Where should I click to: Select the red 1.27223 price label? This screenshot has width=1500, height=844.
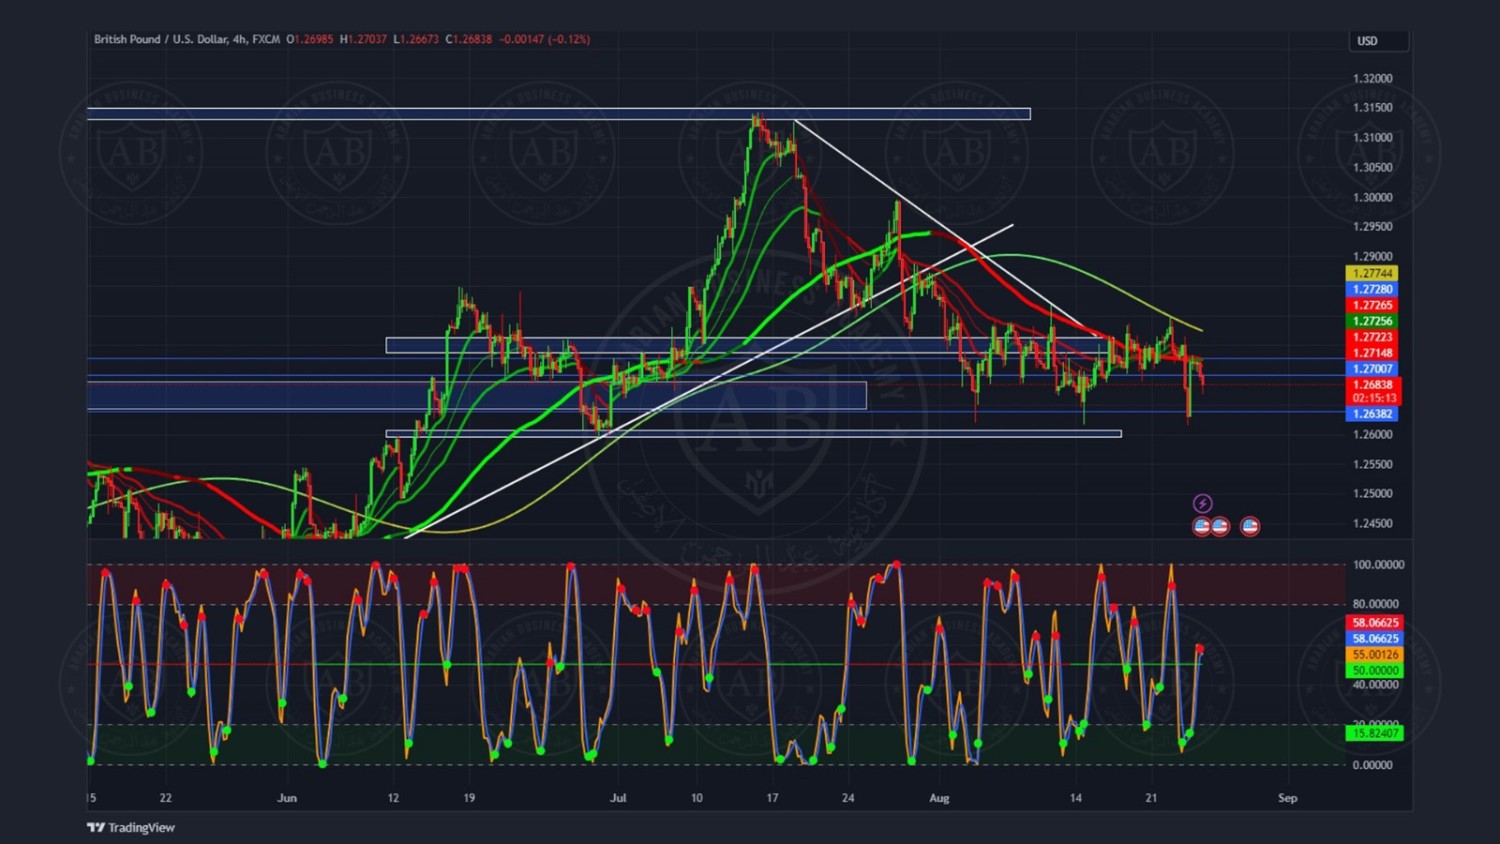(x=1372, y=337)
